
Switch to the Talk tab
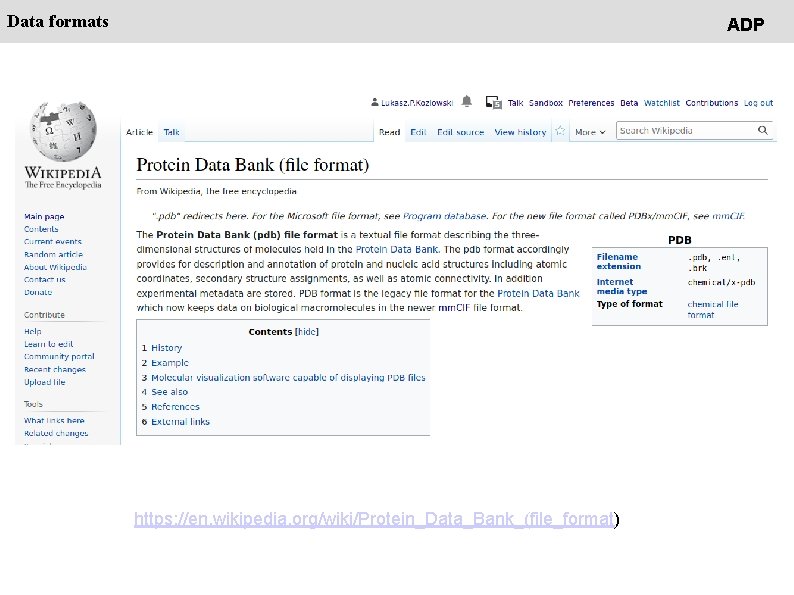[172, 132]
